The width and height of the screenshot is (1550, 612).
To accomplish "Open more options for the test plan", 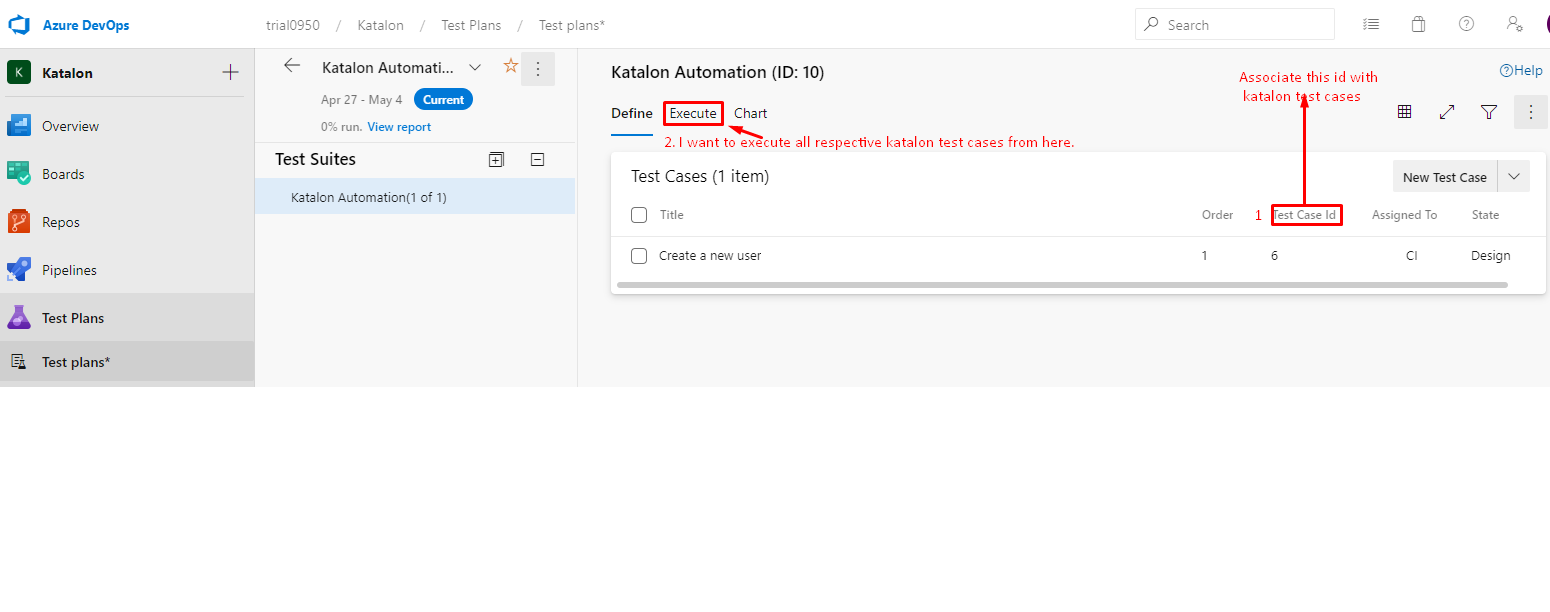I will tap(538, 68).
